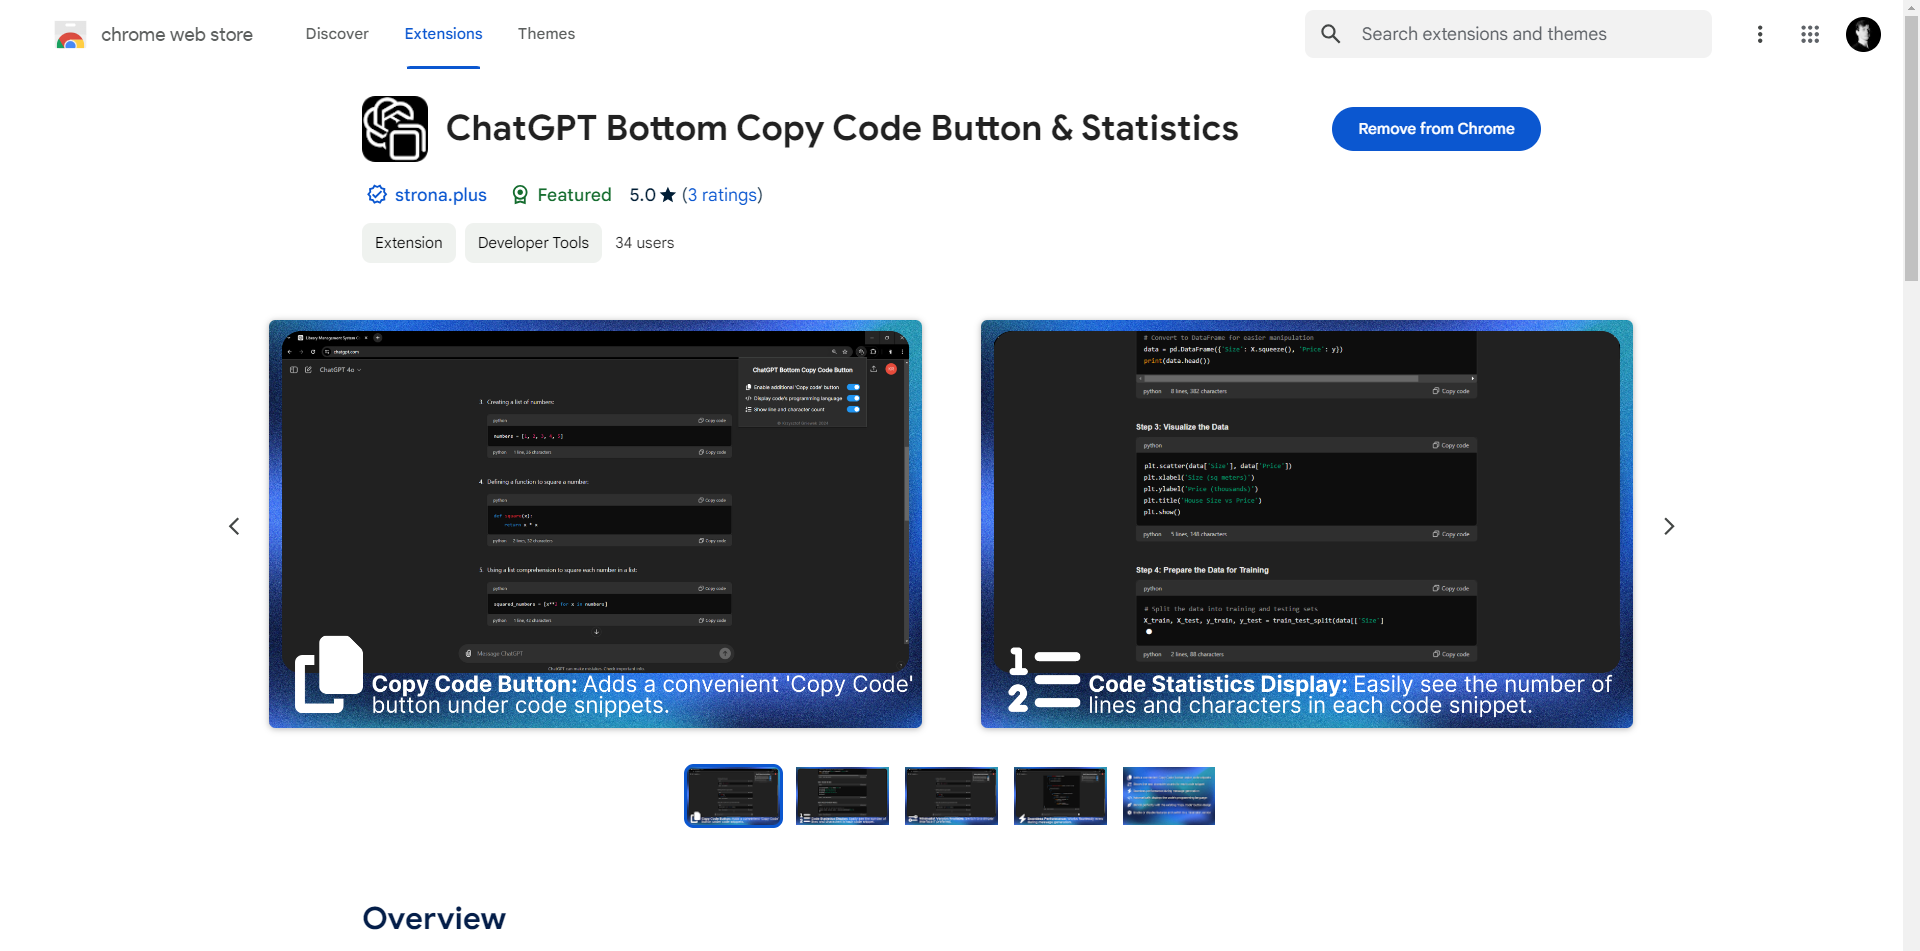
Task: Click the Chrome Web Store rainbow logo
Action: pos(70,35)
